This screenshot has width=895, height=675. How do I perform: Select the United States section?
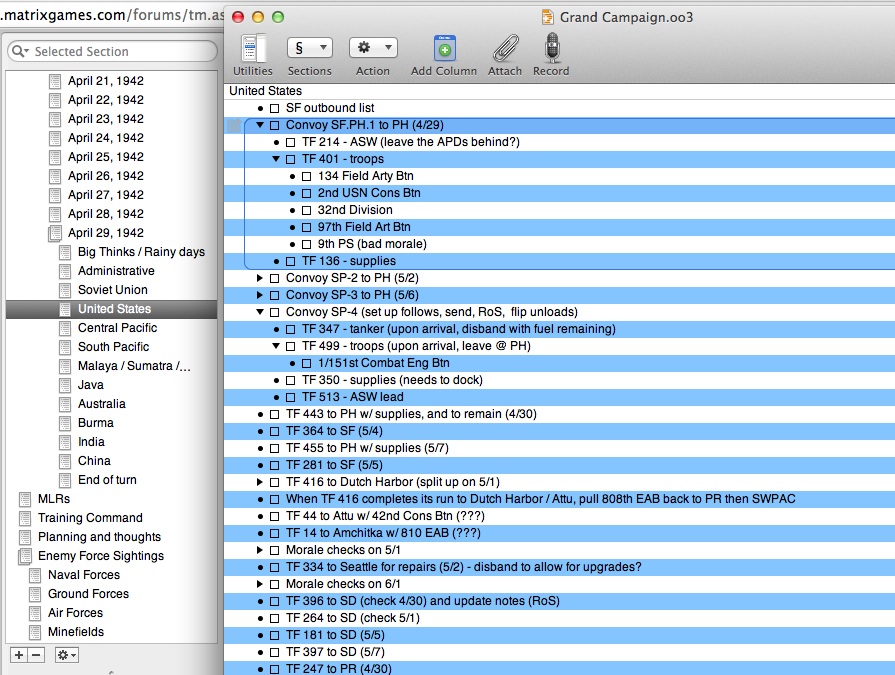[x=111, y=309]
